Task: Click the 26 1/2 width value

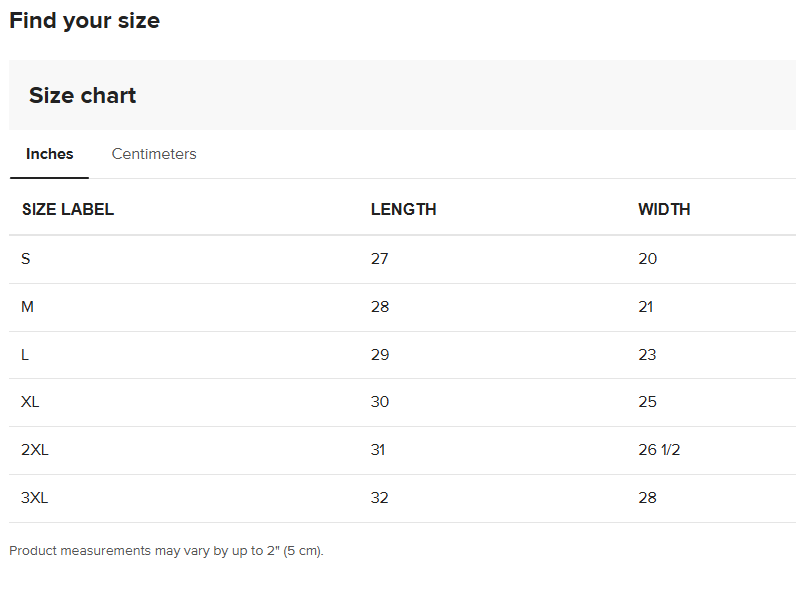Action: (x=659, y=450)
